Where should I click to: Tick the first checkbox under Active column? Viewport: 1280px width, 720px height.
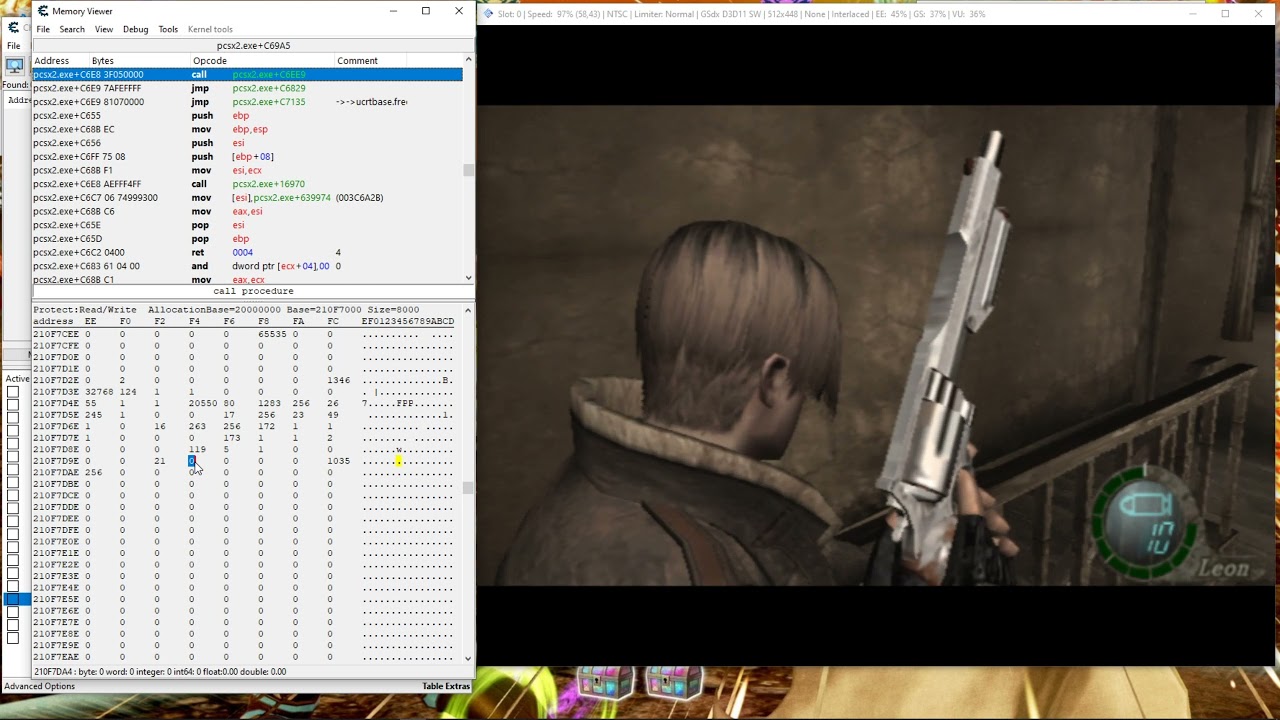click(13, 392)
